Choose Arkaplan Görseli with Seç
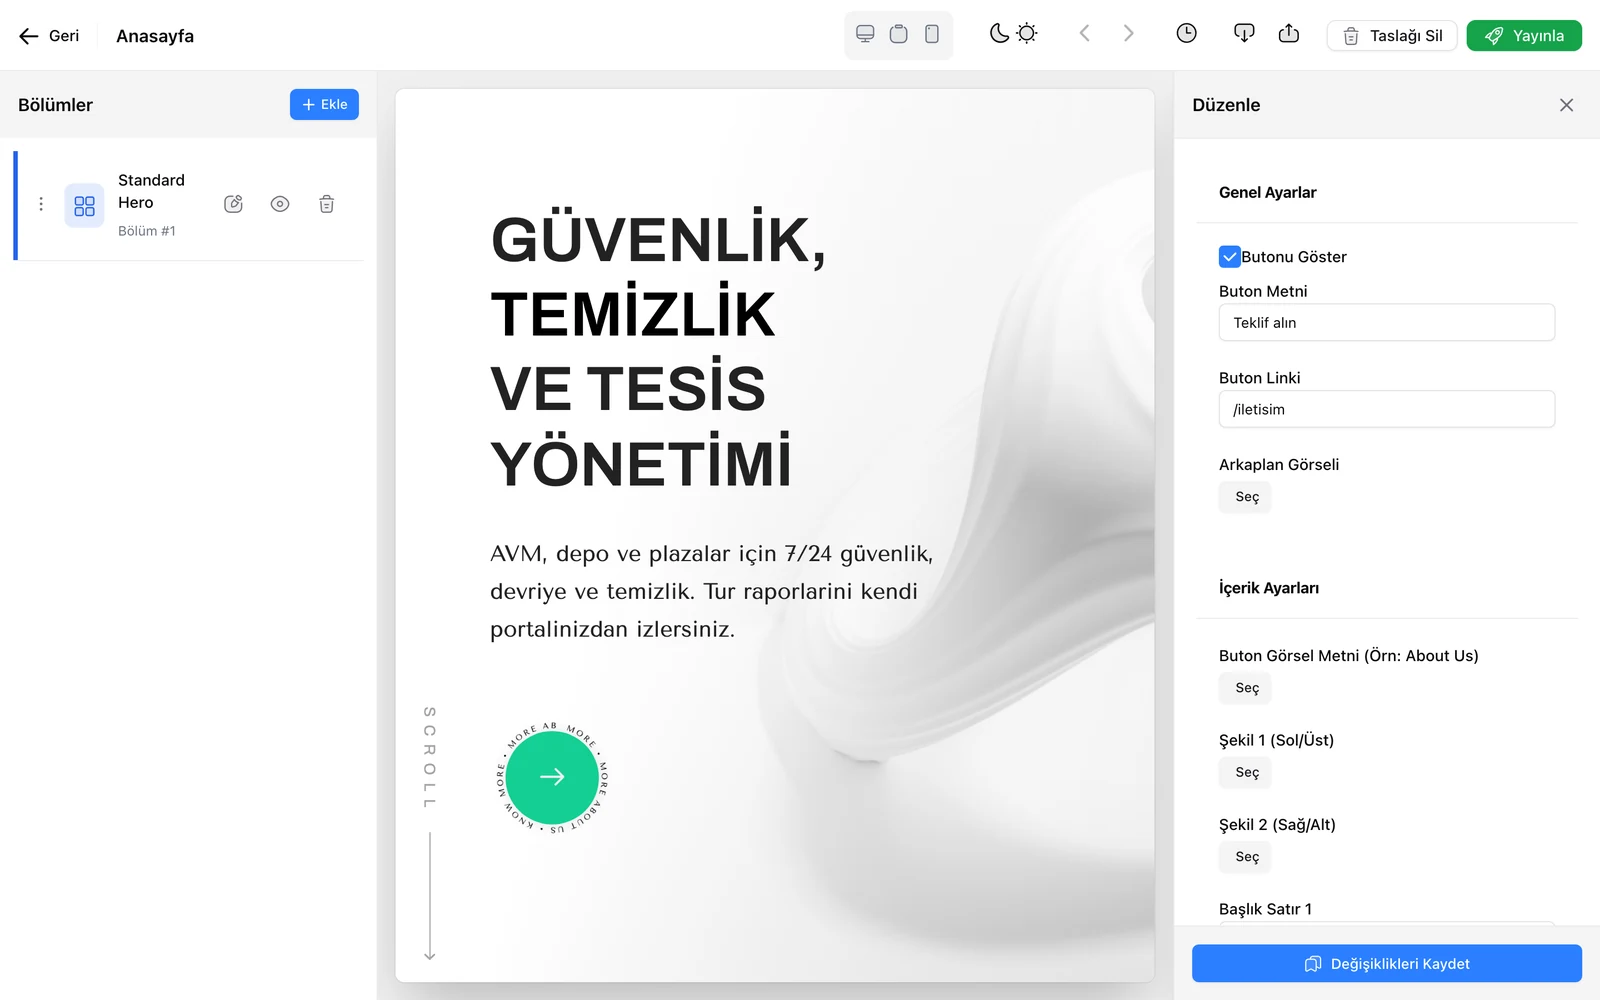 click(x=1246, y=497)
